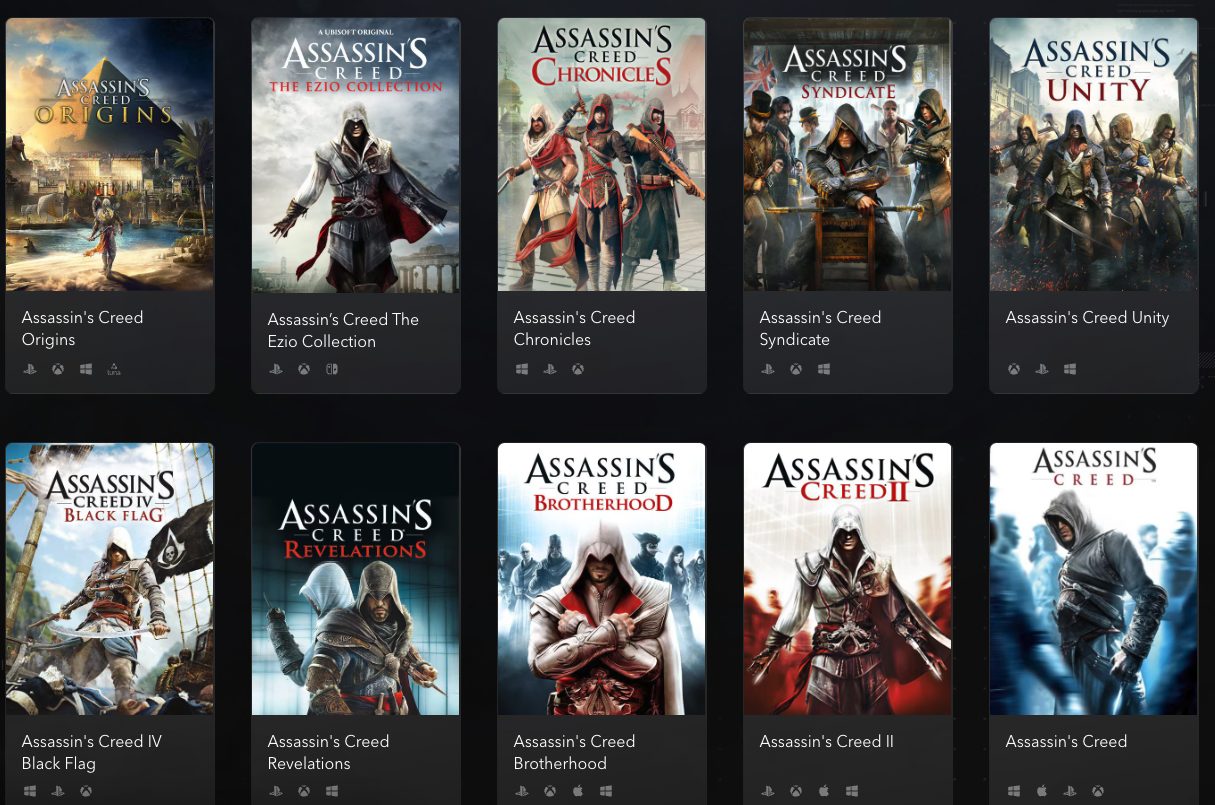Click the Apple icon under Assassin's Creed II
Screen dimensions: 1215x805
(824, 792)
